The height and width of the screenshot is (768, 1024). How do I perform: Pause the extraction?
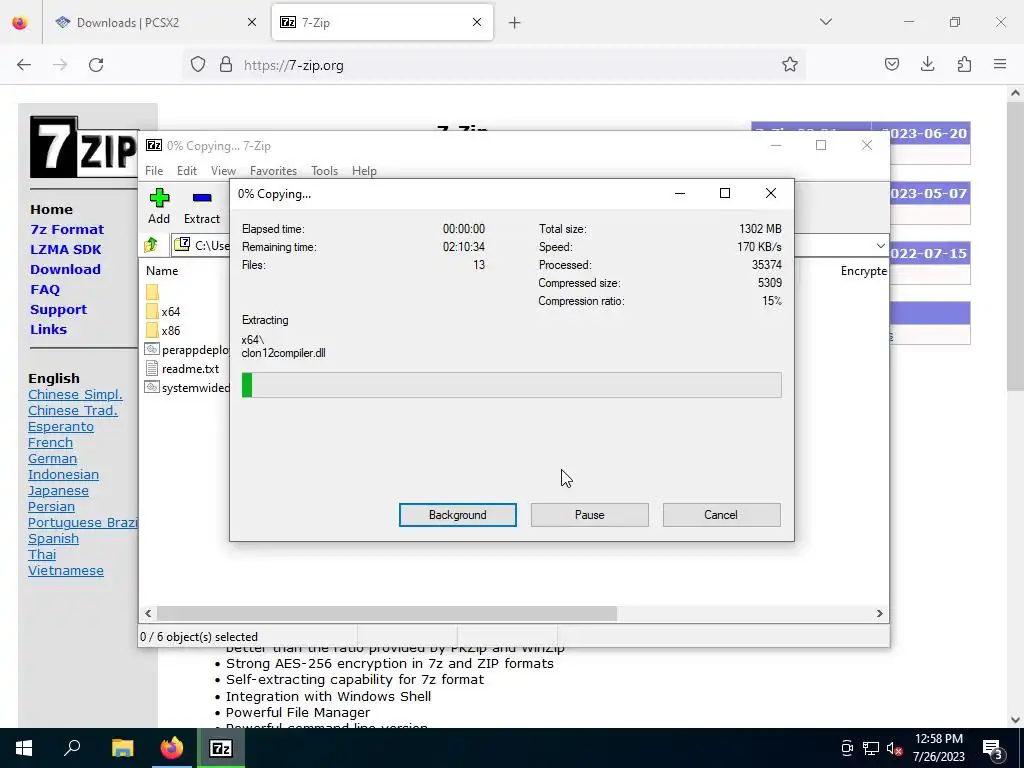[590, 515]
